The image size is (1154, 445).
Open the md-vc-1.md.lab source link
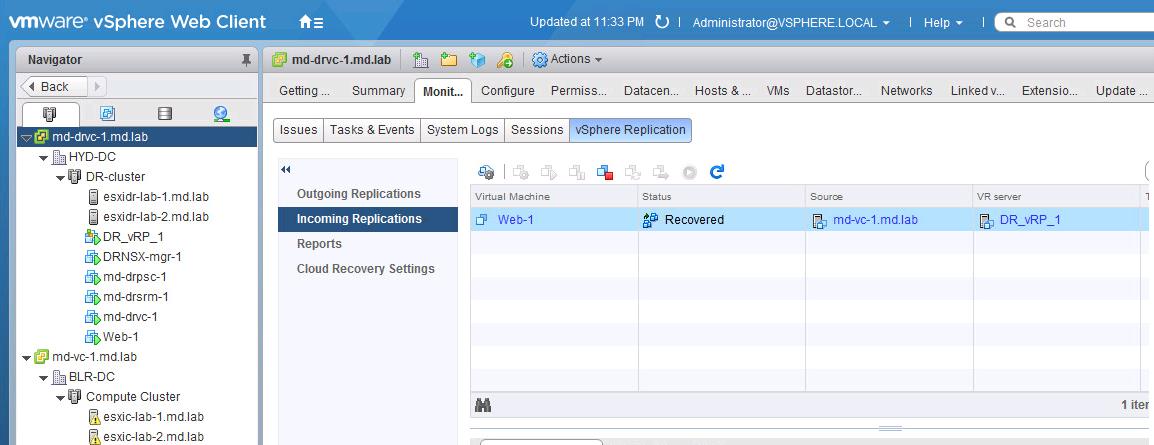point(875,219)
